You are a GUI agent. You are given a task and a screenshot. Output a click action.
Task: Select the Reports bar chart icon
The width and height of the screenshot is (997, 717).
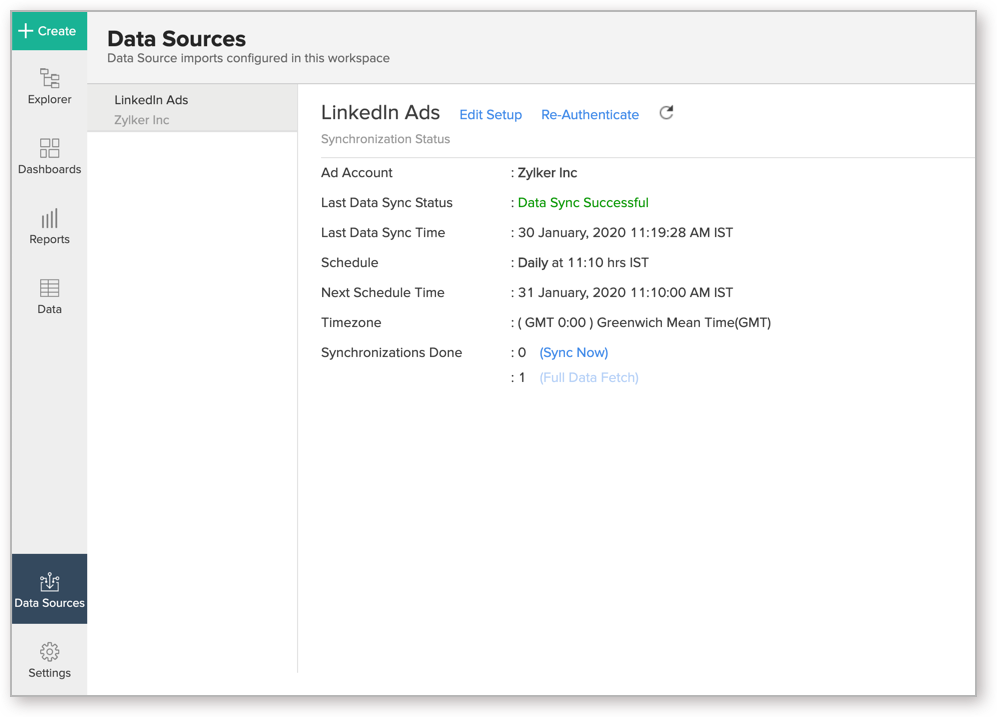(50, 219)
